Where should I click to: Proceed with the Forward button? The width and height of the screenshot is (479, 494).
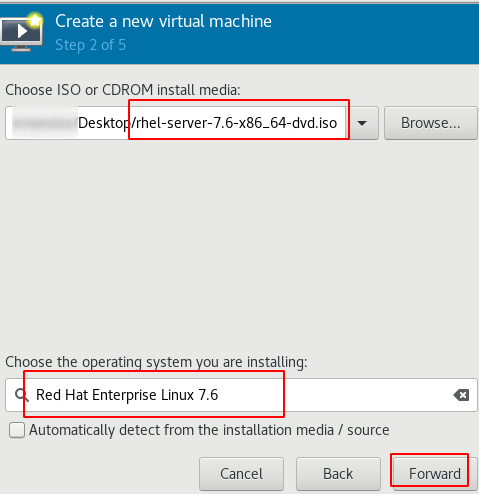click(x=435, y=474)
